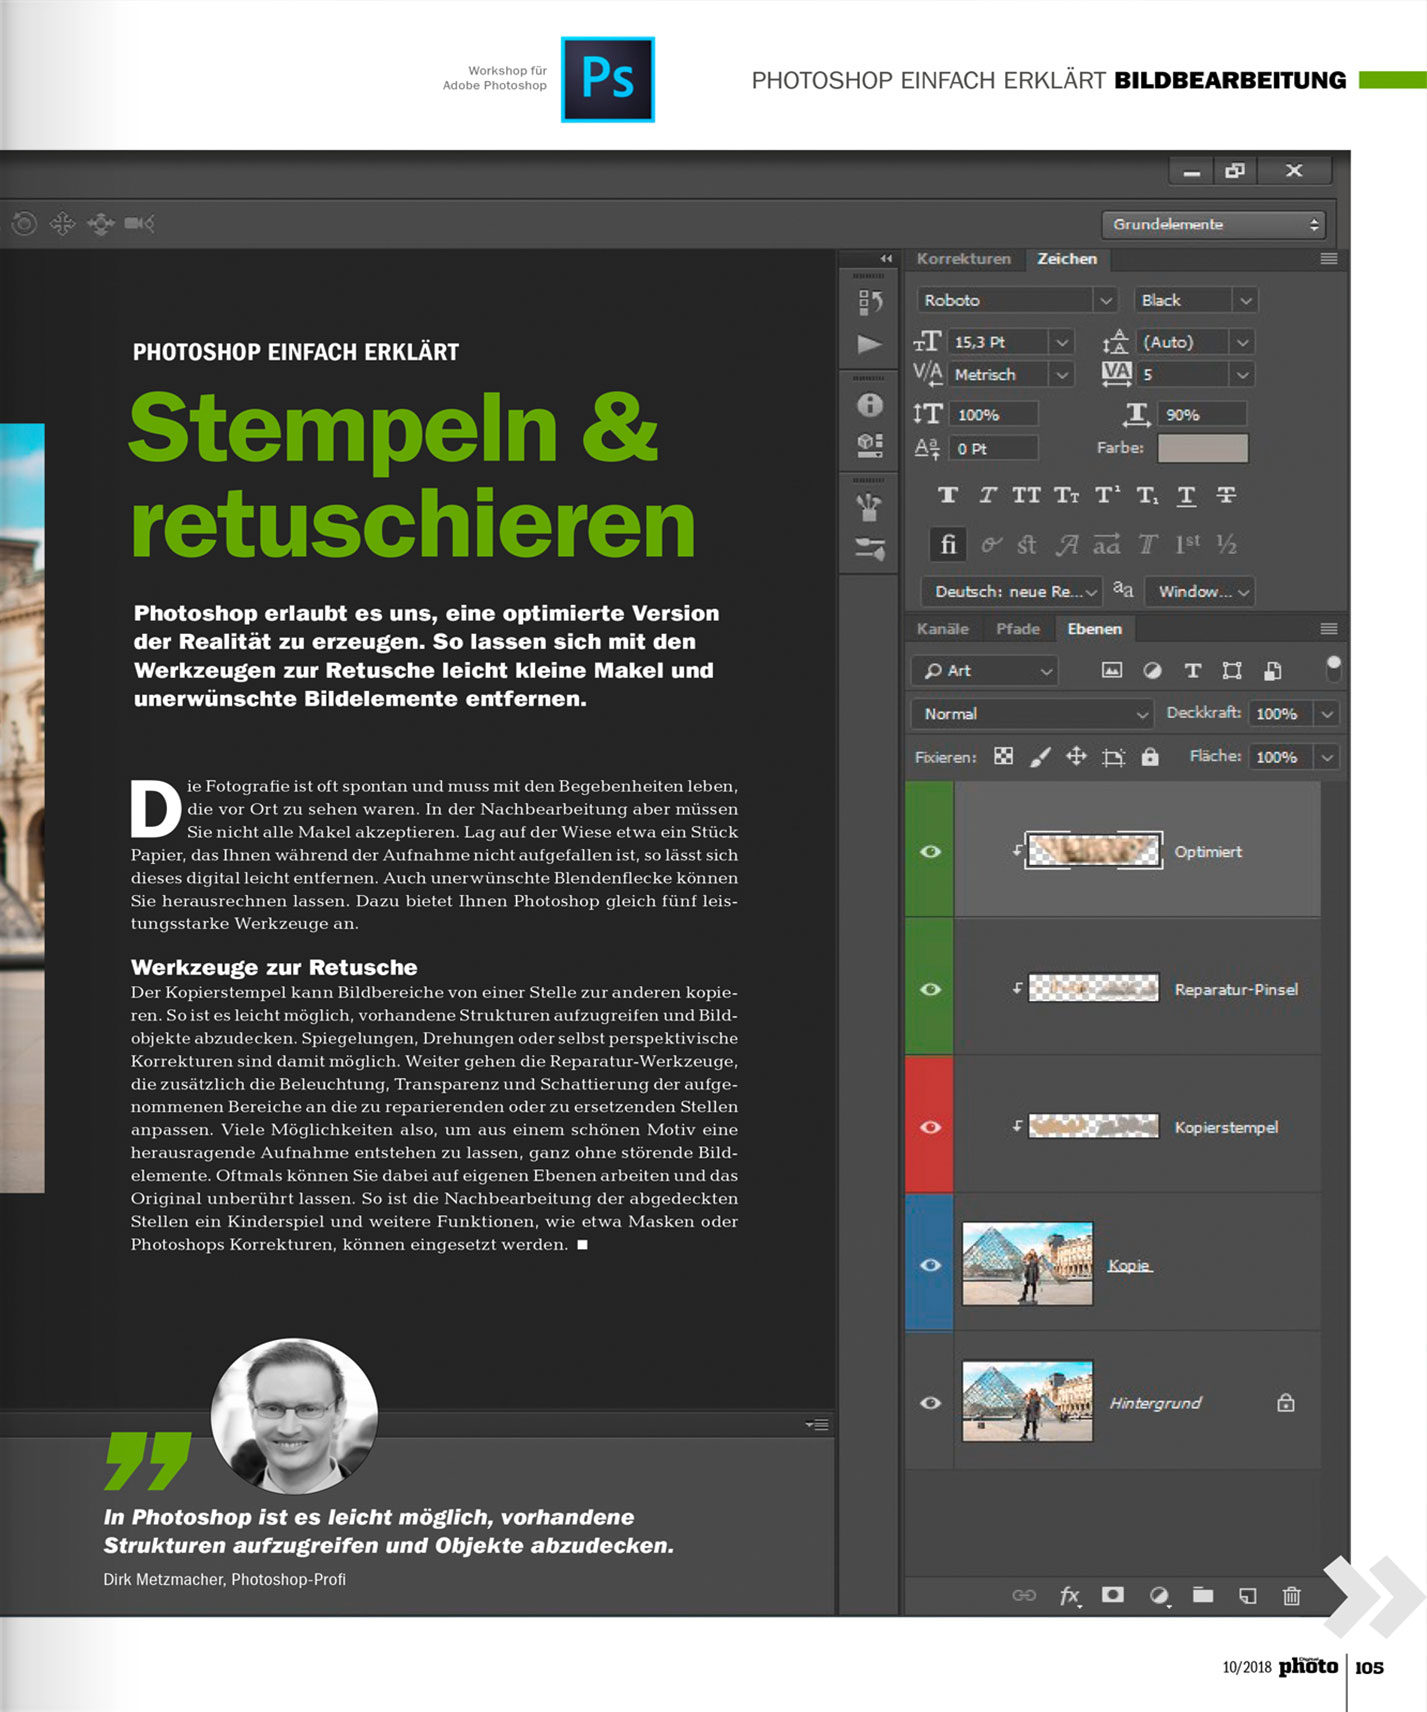
Task: Toggle the layer filter switch on/off
Action: pos(1333,669)
